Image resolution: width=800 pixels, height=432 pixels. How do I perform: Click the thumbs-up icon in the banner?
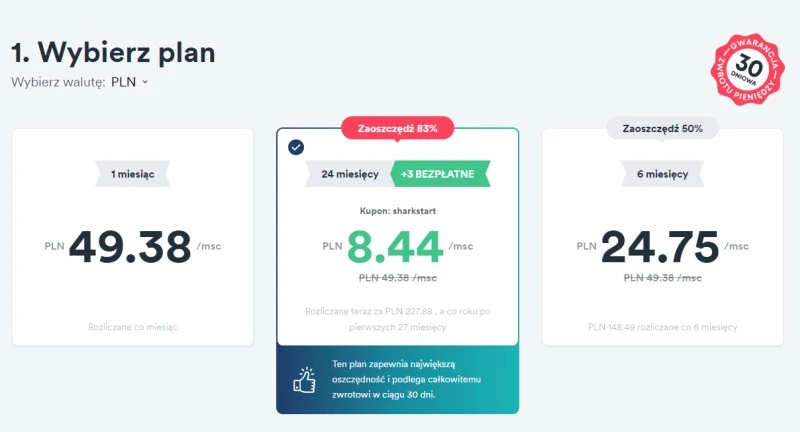[304, 379]
